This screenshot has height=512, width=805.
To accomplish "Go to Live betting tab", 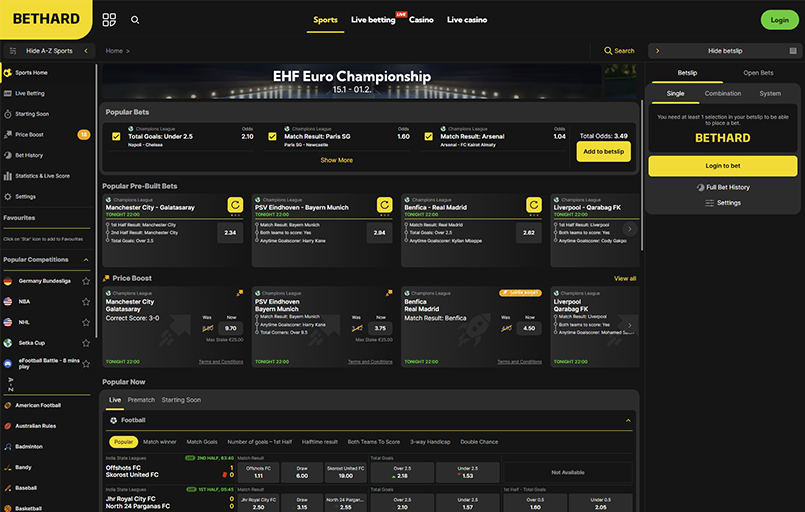I will pyautogui.click(x=373, y=20).
